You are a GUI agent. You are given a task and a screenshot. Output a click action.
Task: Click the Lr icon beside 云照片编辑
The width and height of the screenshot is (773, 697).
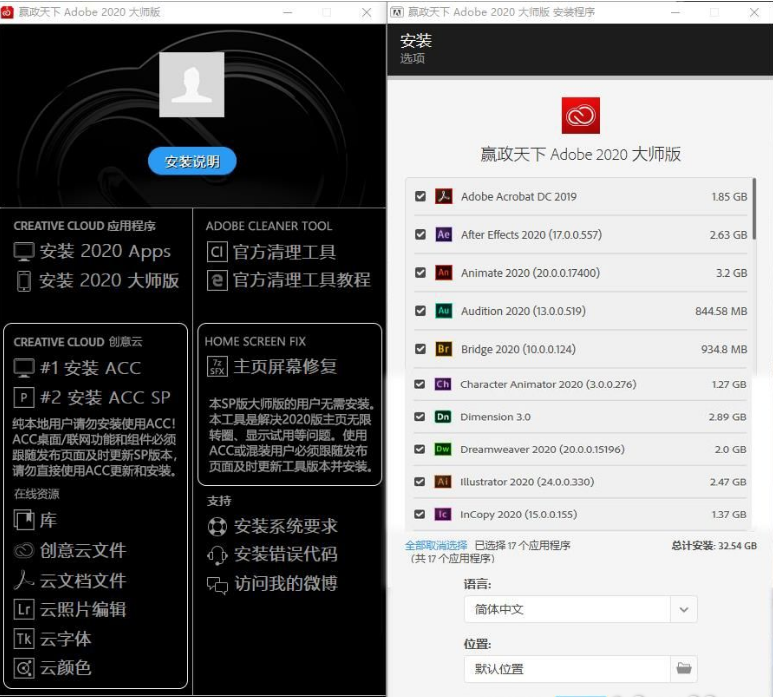pos(24,610)
